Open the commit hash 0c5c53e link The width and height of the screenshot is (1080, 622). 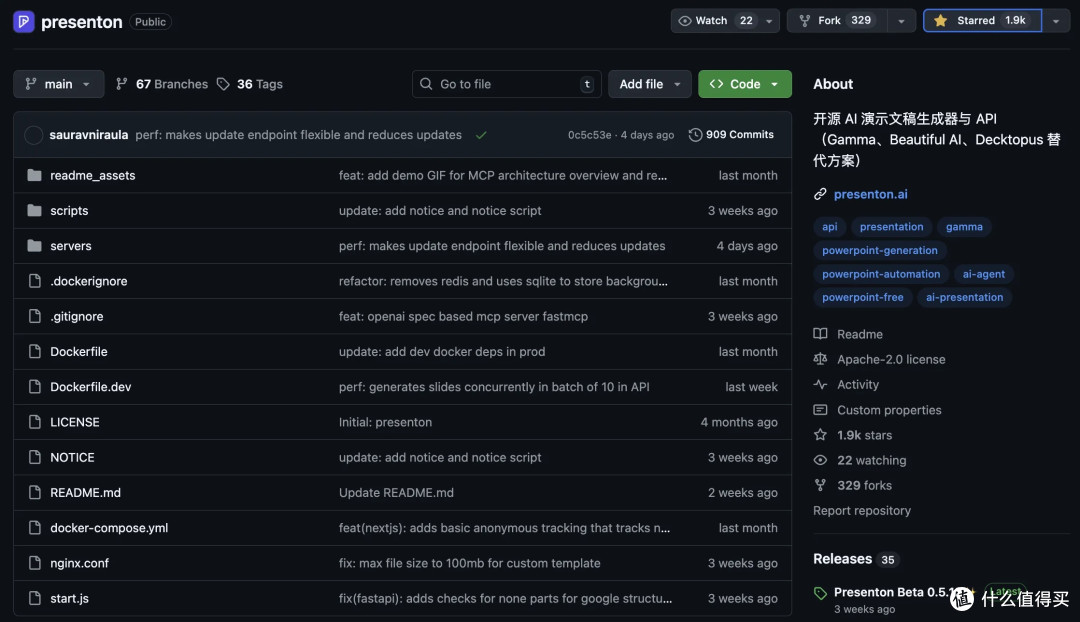coord(589,135)
